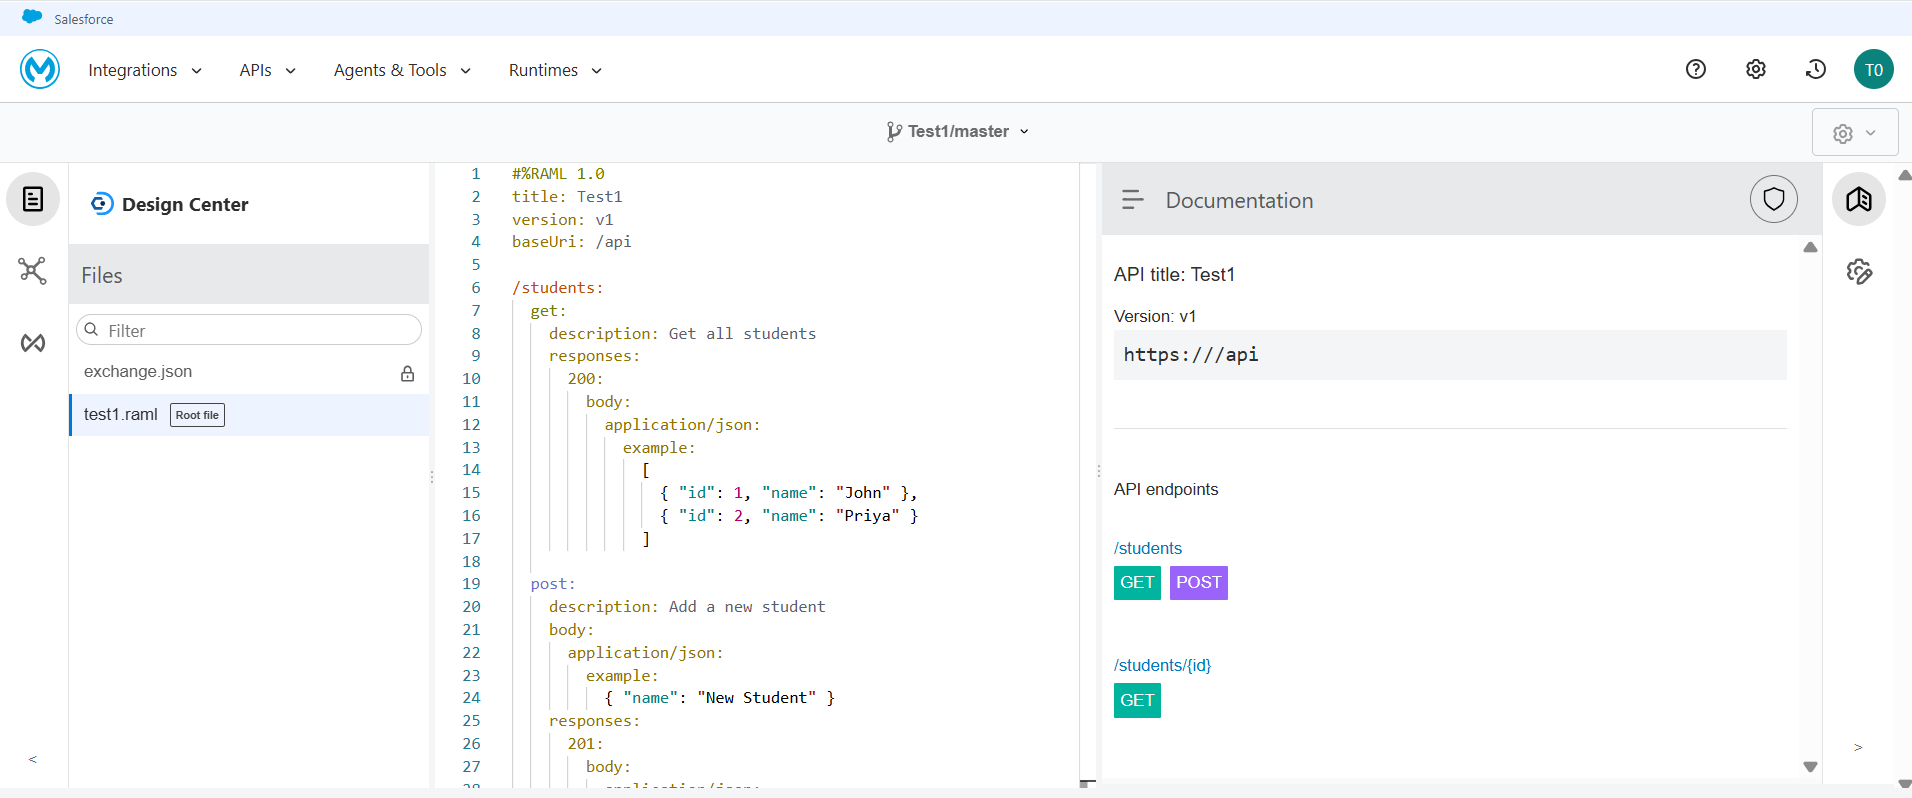Click the shield icon in Documentation header
Viewport: 1912px width, 798px height.
[x=1773, y=199]
